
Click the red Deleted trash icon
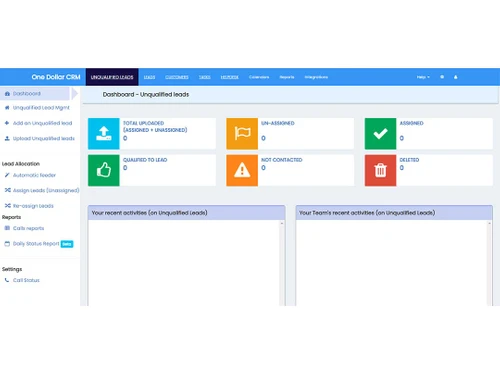point(380,170)
